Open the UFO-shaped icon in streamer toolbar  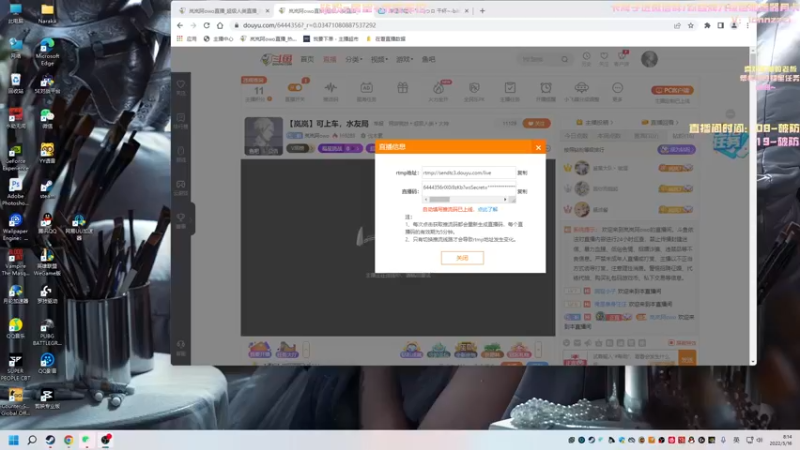coord(582,88)
